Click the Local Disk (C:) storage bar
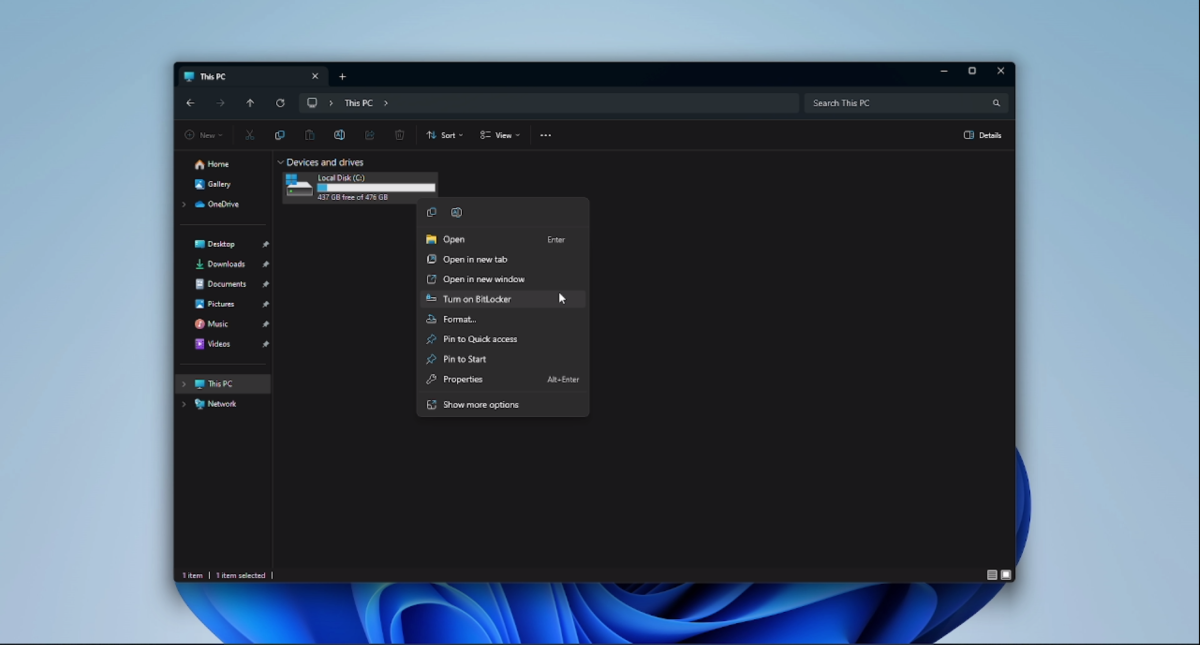The width and height of the screenshot is (1200, 645). pyautogui.click(x=376, y=188)
